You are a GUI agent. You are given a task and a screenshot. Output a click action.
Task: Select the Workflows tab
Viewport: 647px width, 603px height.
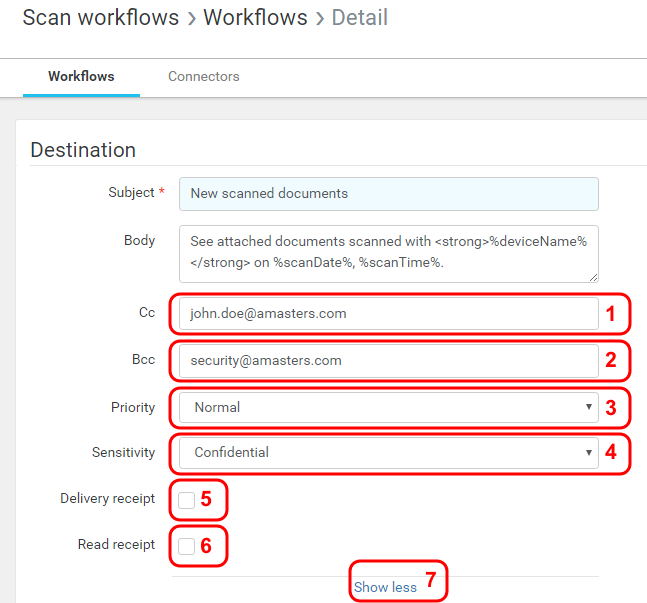pyautogui.click(x=81, y=76)
